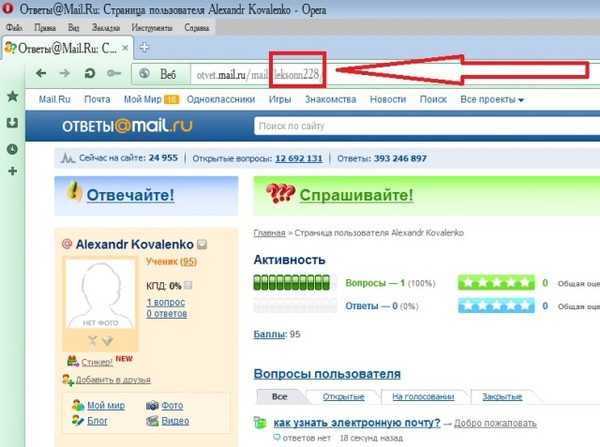Click Добавить в друзья link

(113, 379)
